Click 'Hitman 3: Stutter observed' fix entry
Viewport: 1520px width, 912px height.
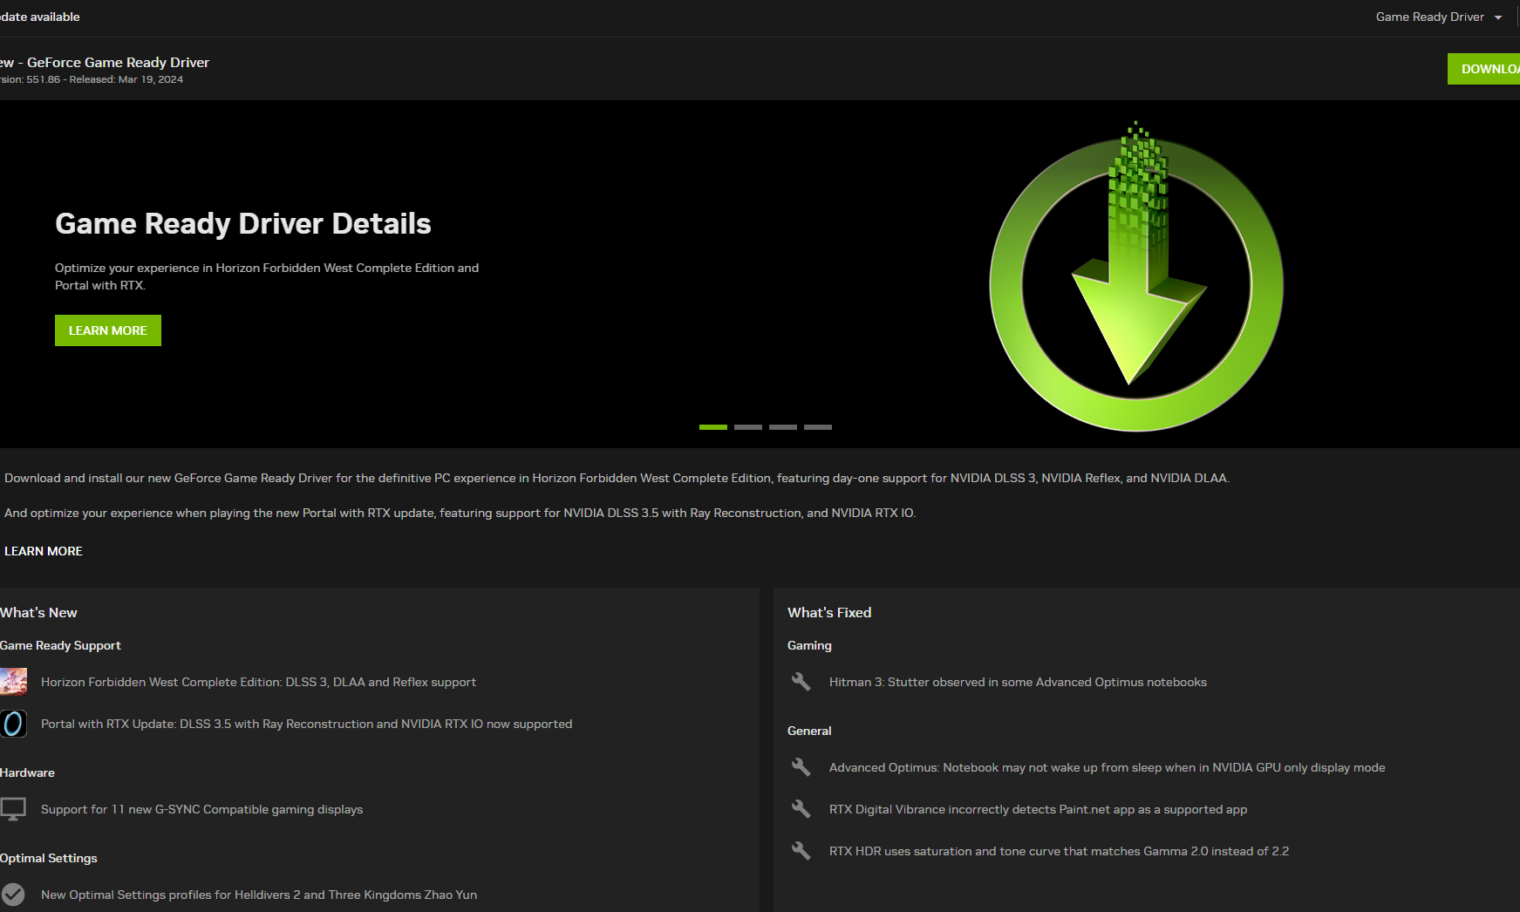(1018, 682)
